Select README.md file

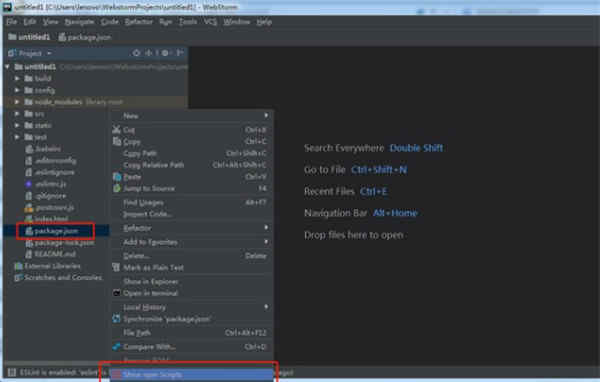[x=55, y=254]
